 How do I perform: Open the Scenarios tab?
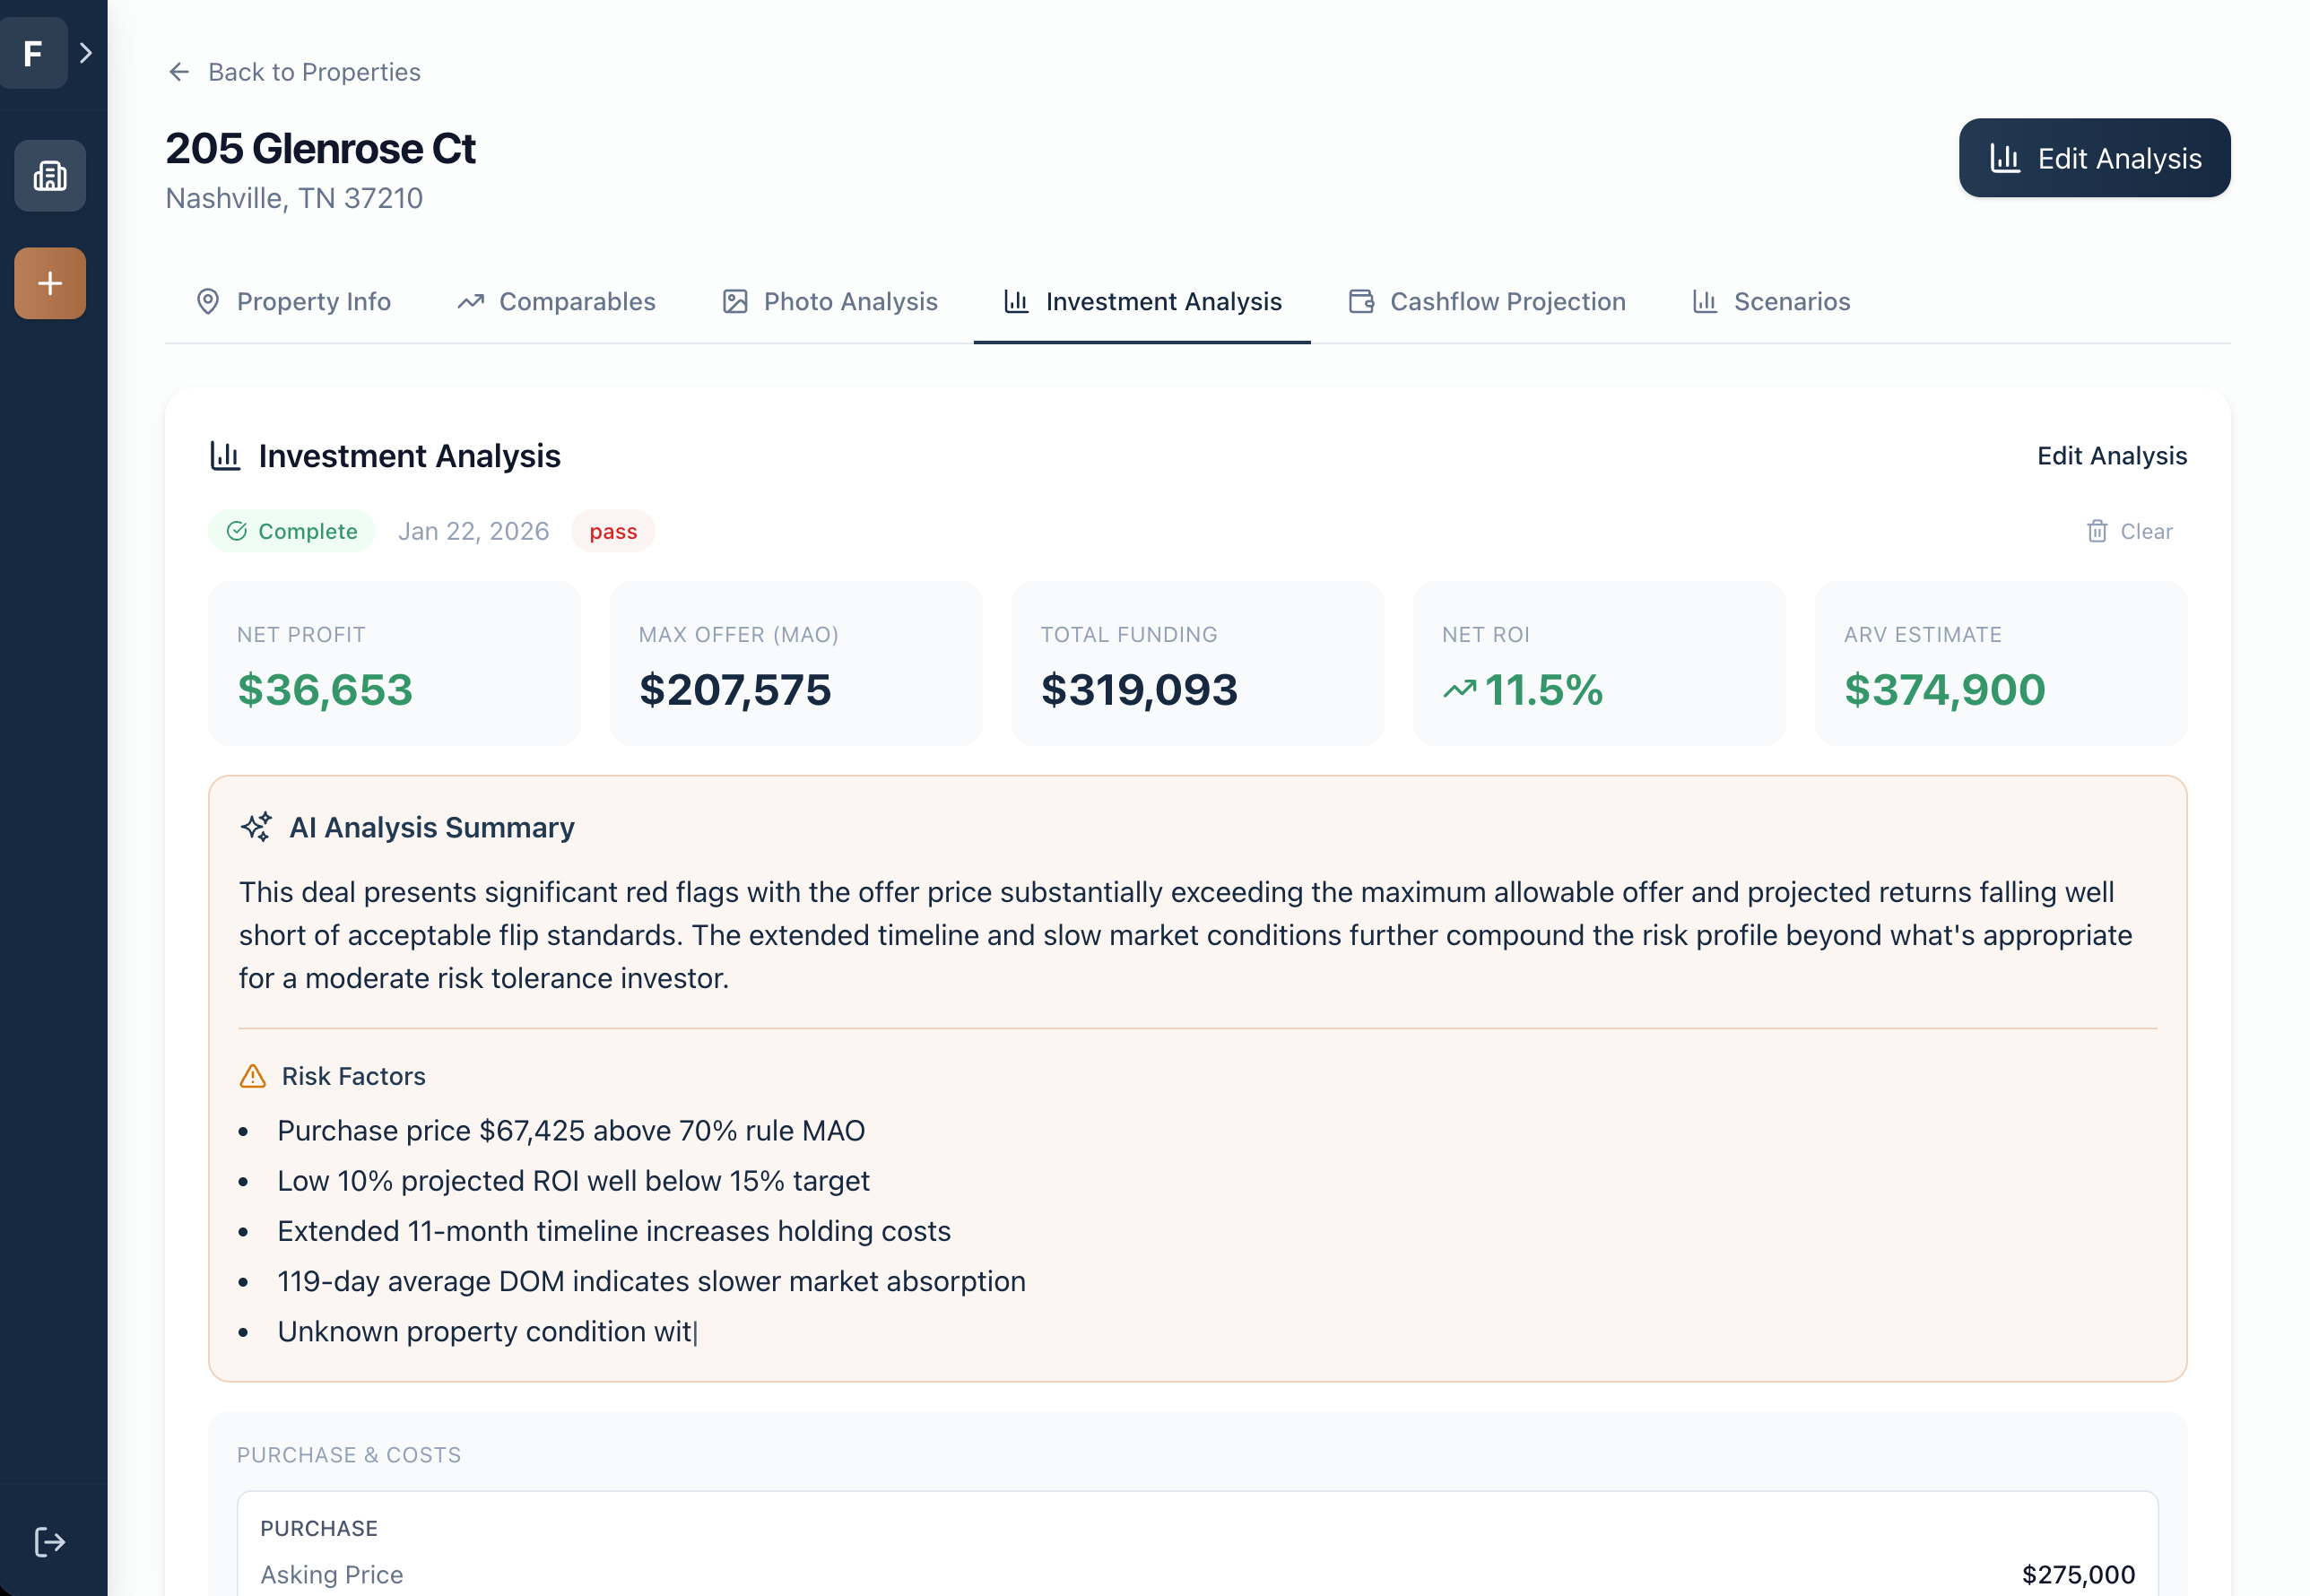point(1770,301)
